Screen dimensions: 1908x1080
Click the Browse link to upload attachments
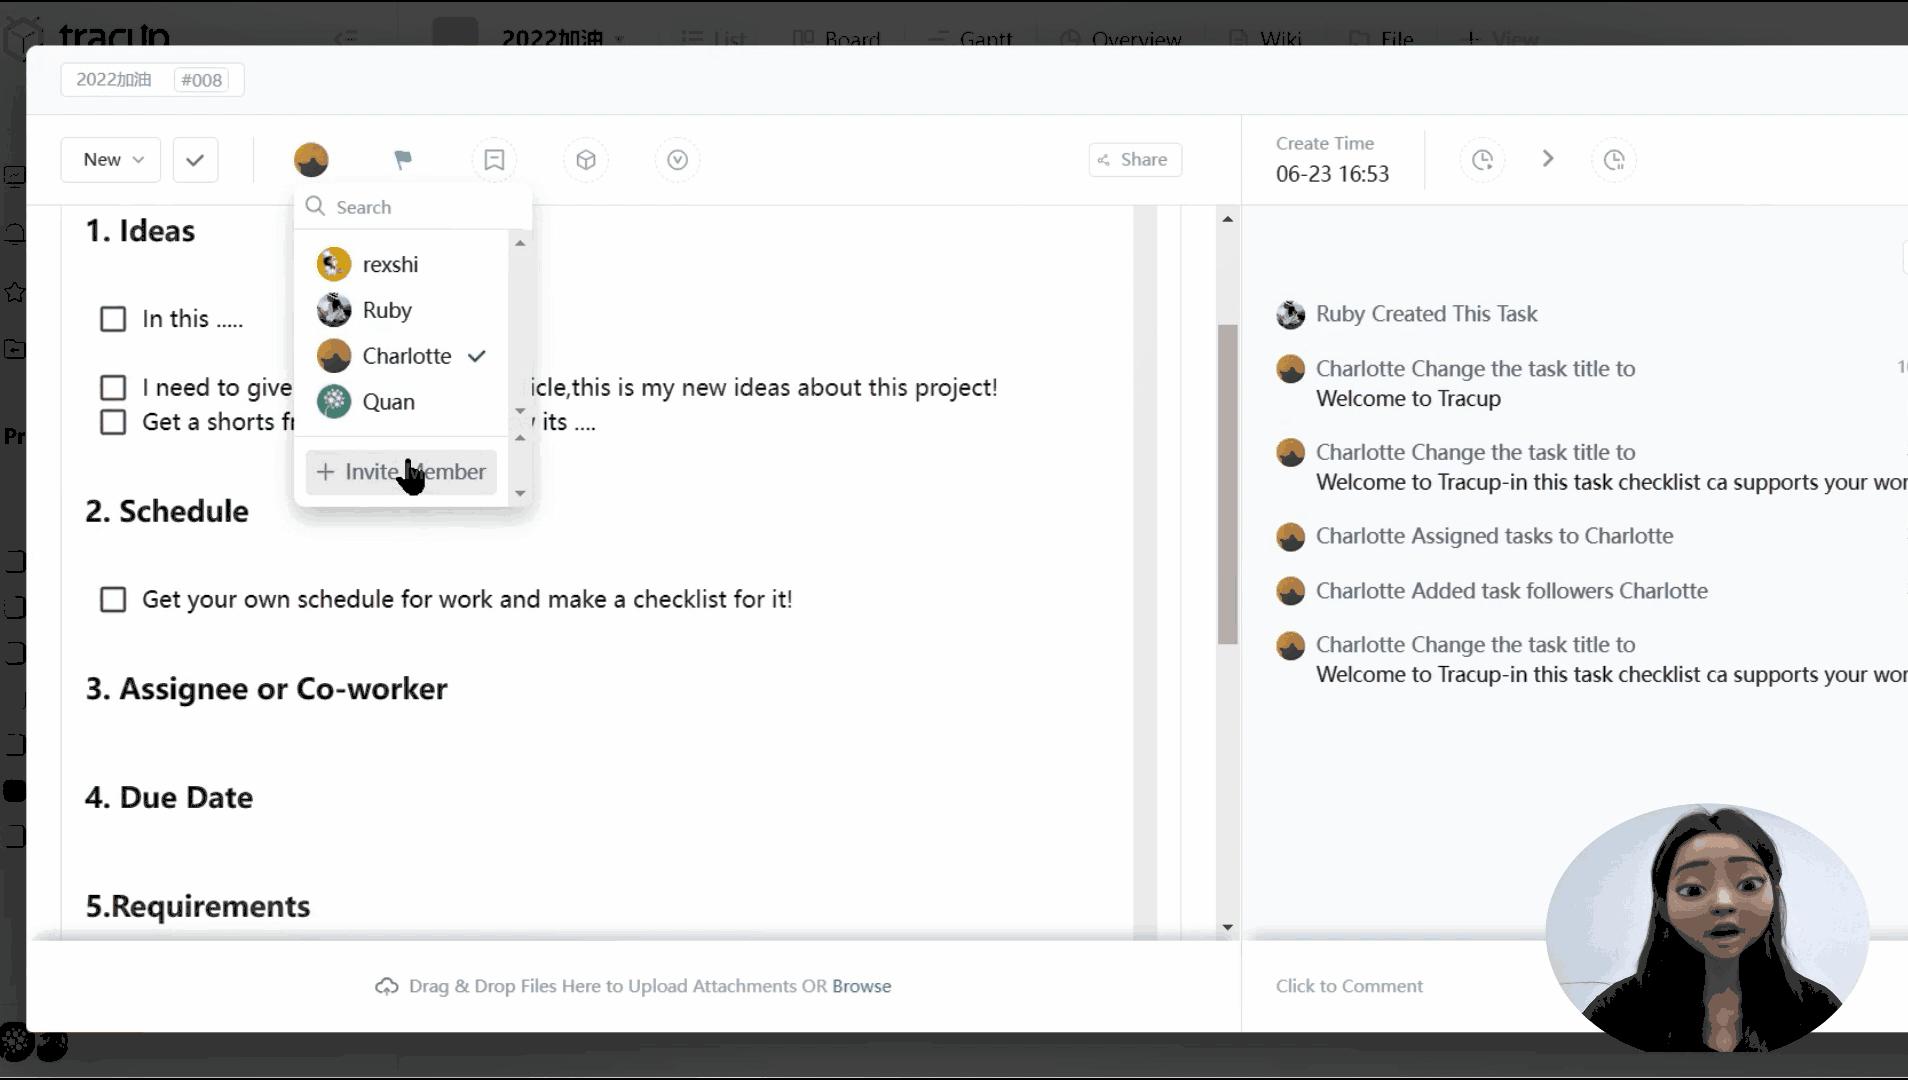861,986
